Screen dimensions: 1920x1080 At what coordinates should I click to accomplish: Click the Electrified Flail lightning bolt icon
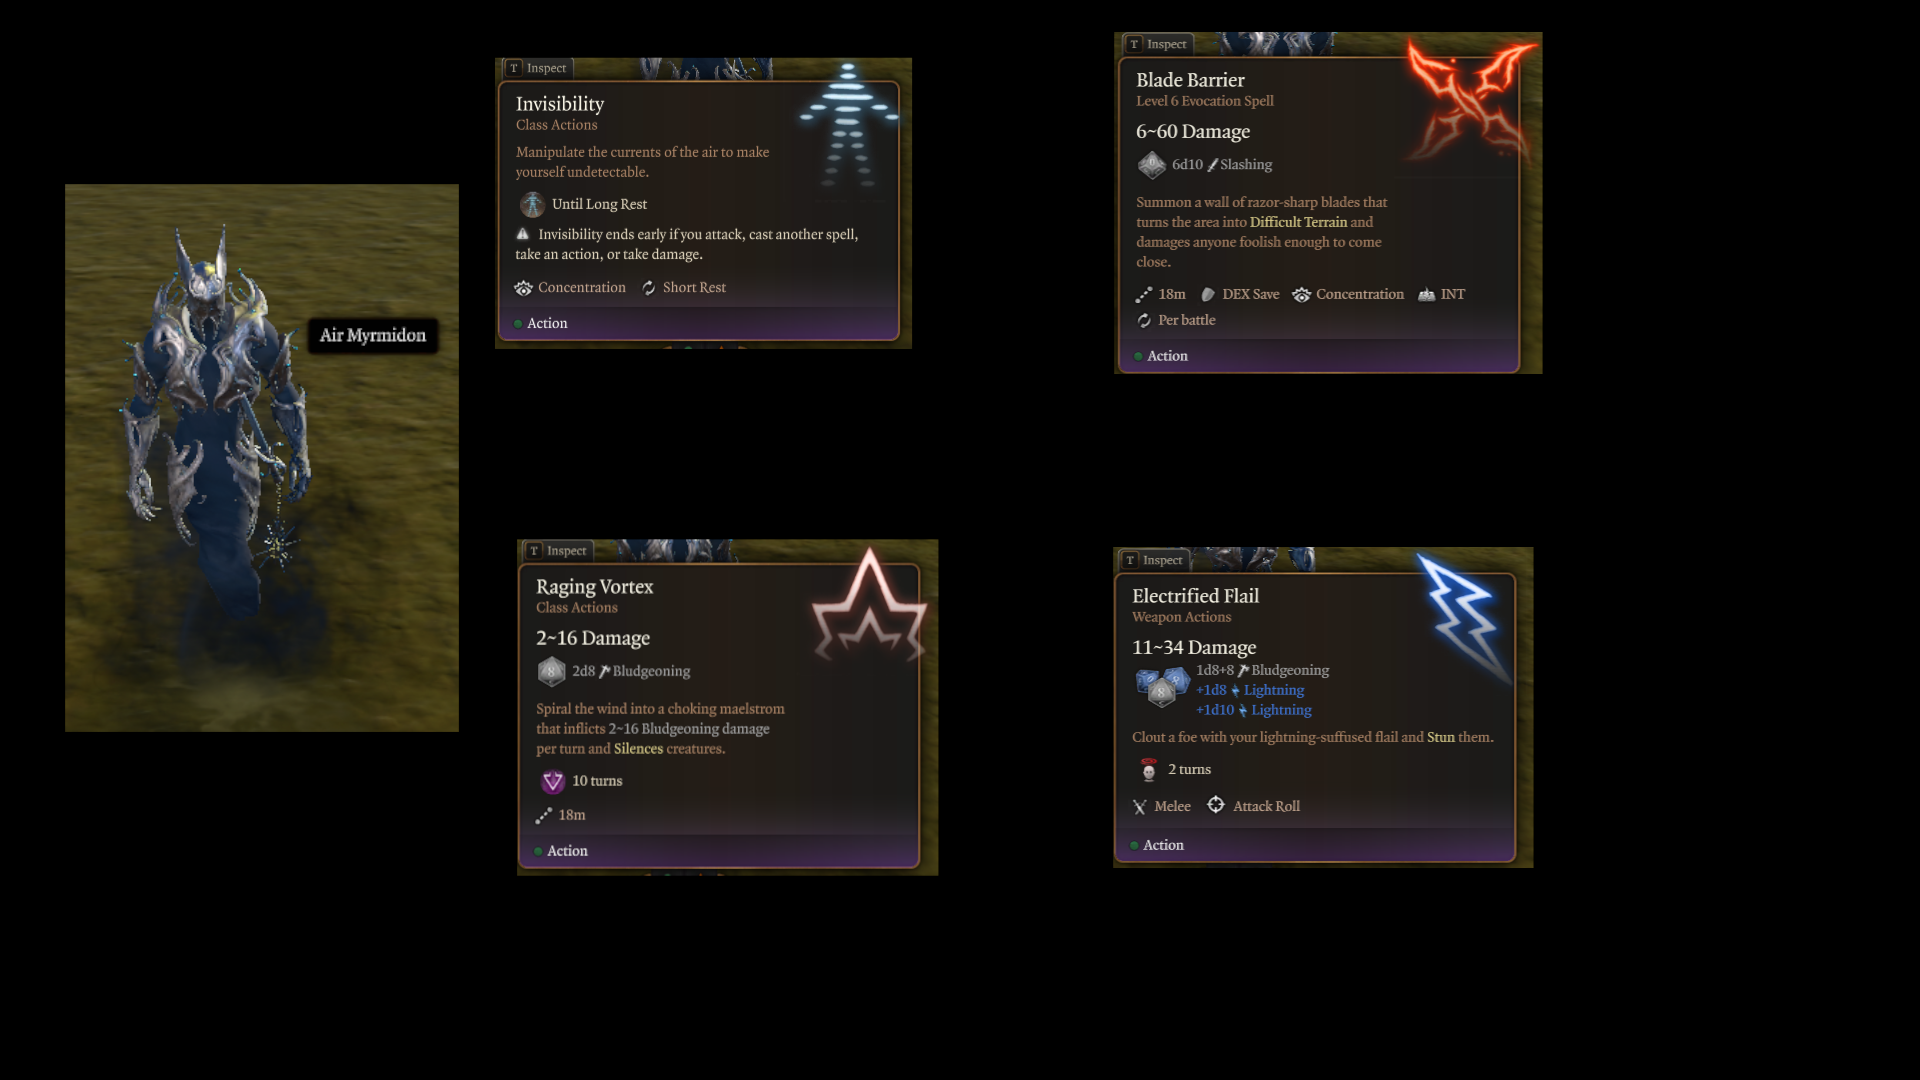(1462, 616)
